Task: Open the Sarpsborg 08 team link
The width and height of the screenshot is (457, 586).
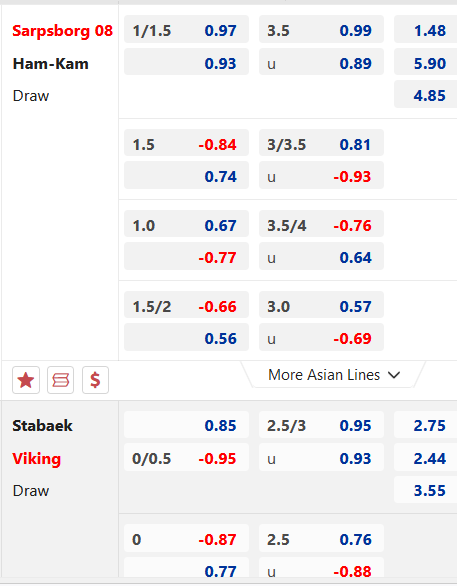Action: click(62, 31)
